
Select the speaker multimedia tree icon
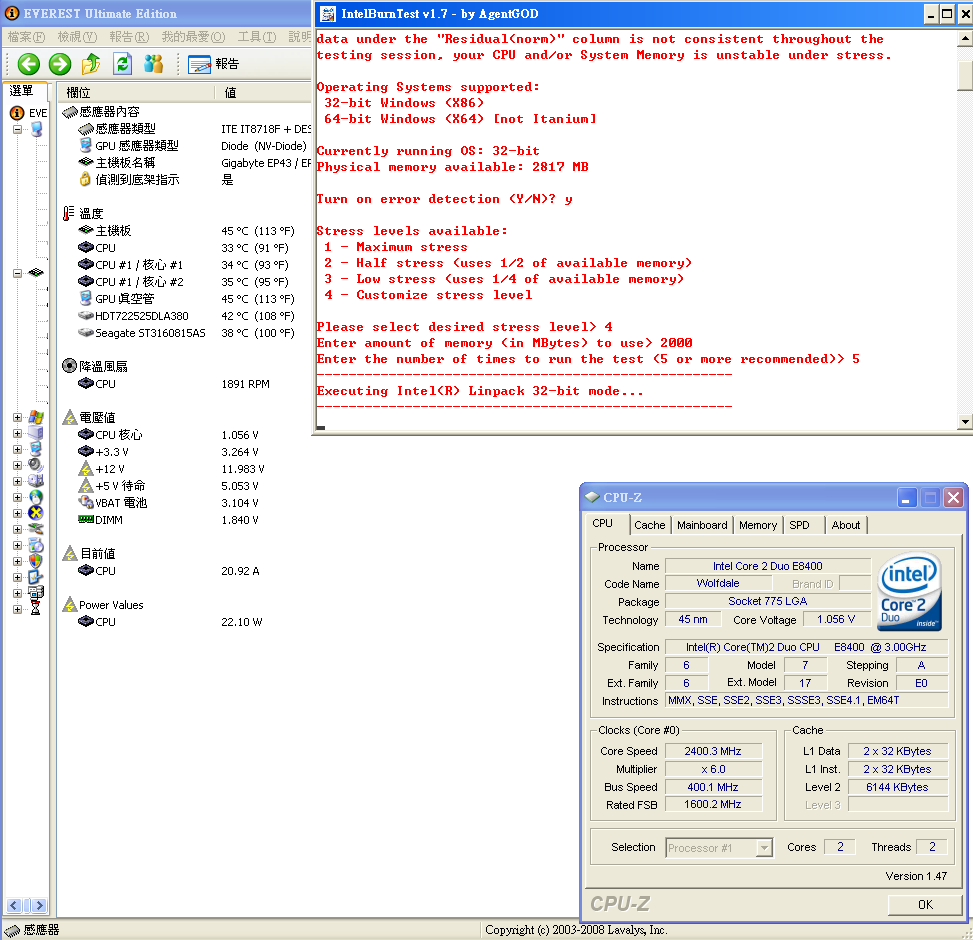click(x=36, y=465)
